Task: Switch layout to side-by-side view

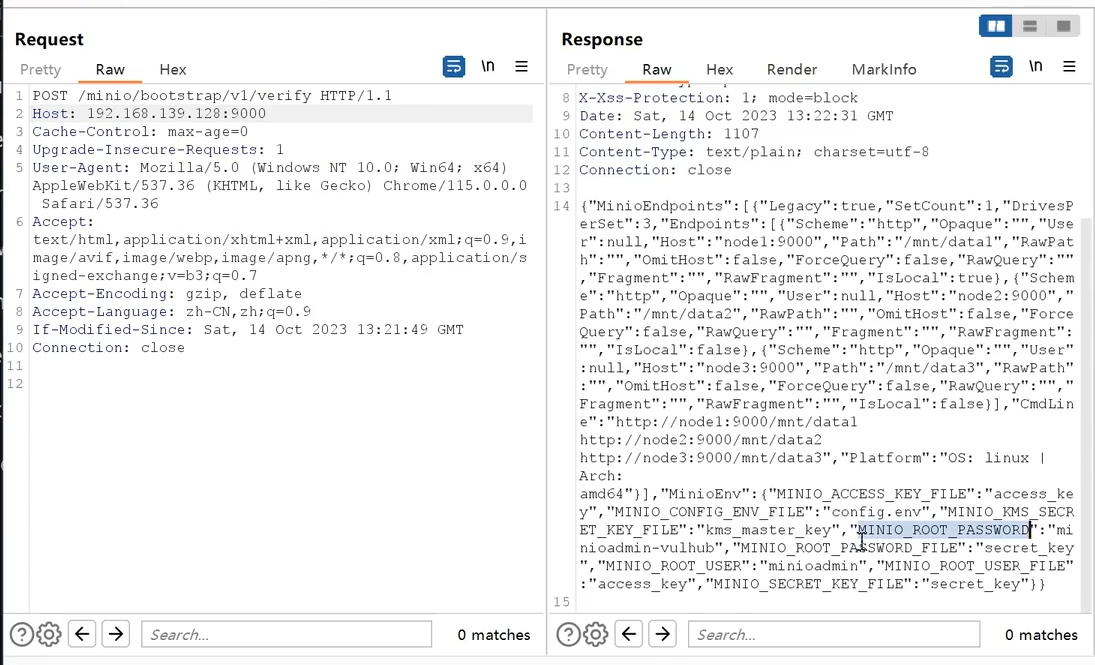Action: (995, 25)
